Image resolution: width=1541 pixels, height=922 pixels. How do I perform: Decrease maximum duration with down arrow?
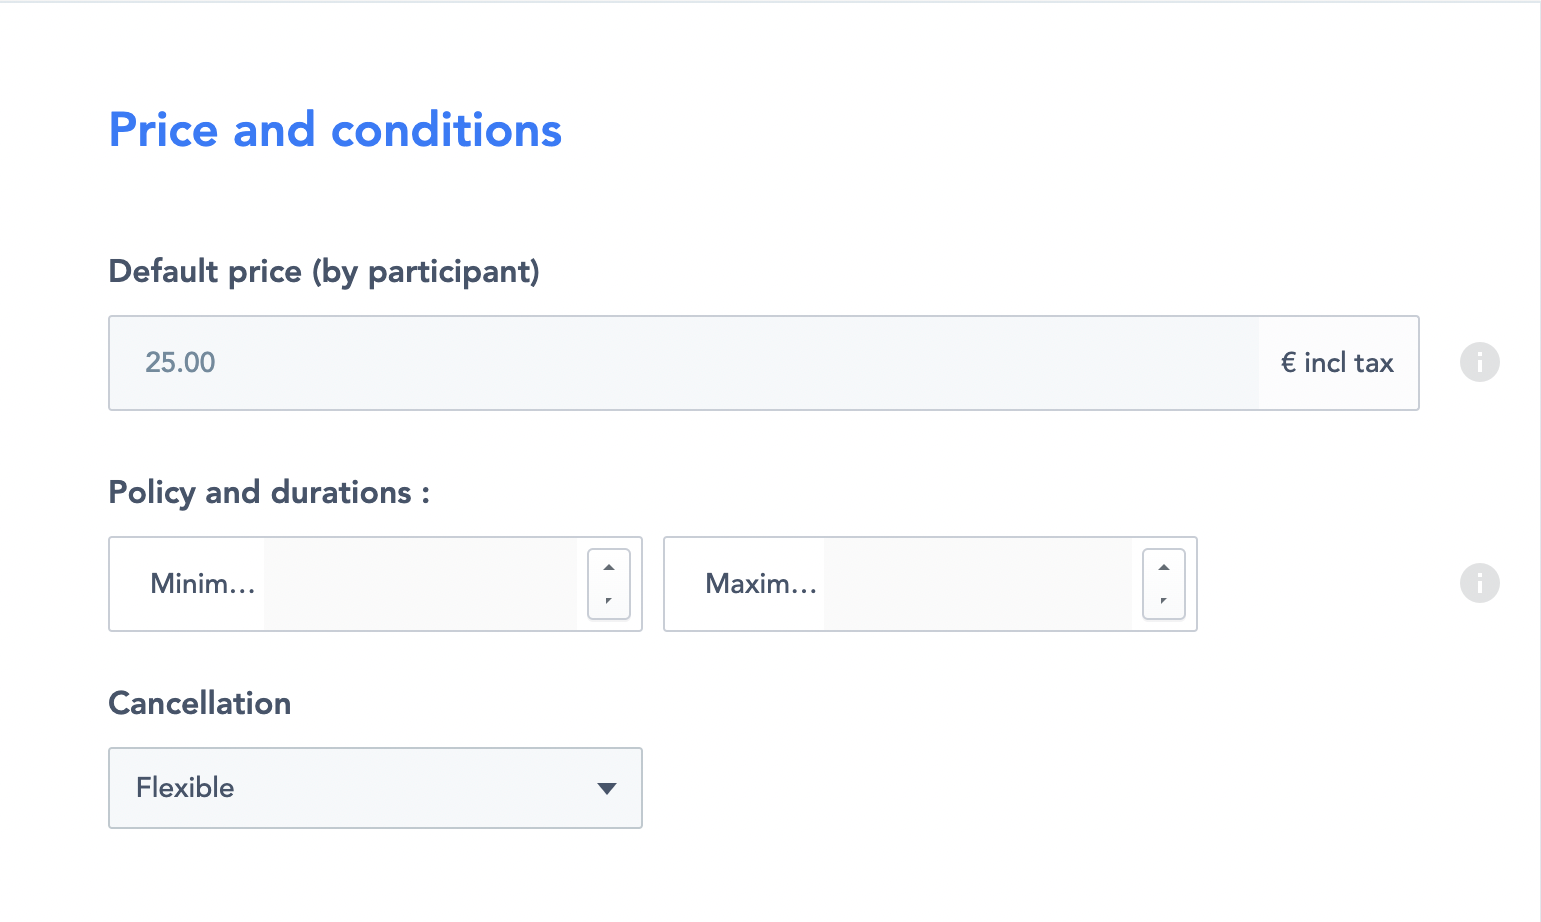(x=1163, y=600)
